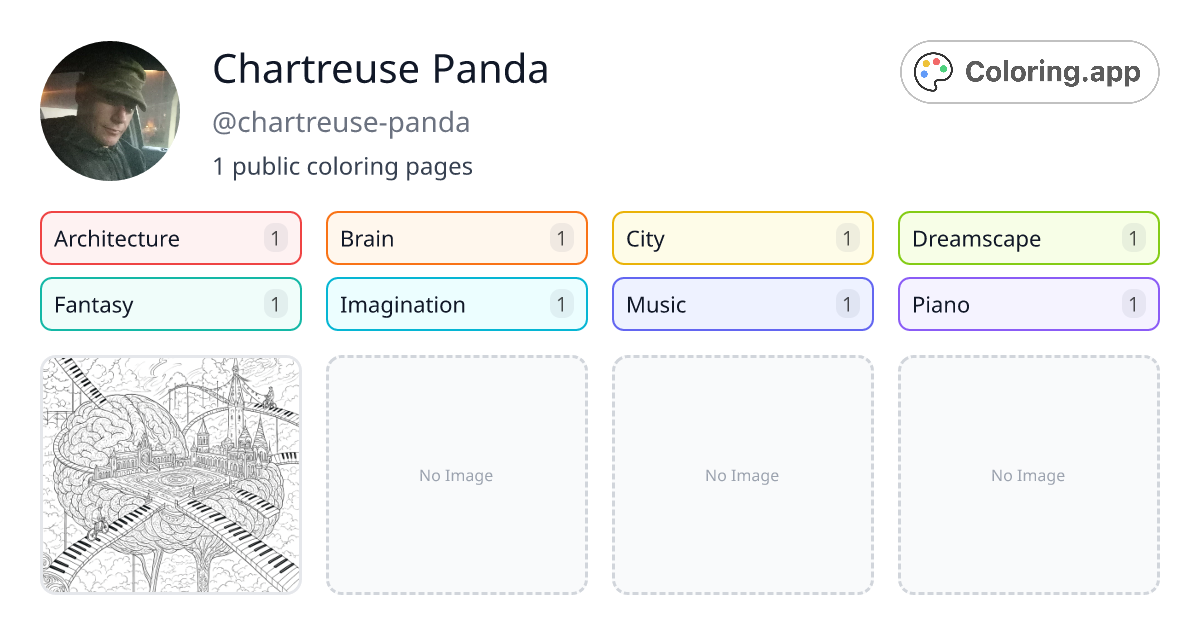1200x630 pixels.
Task: Open the brain city coloring page thumbnail
Action: [x=171, y=475]
